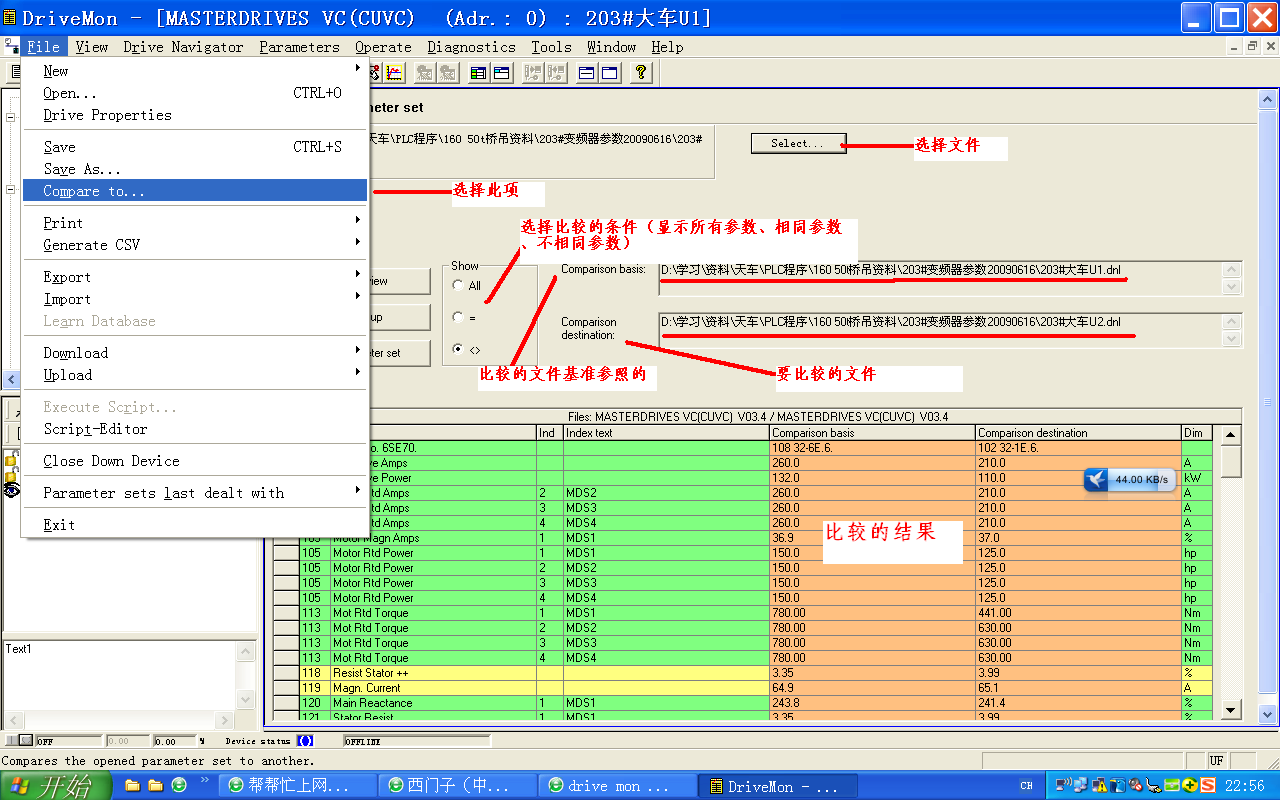This screenshot has height=800, width=1280.
Task: Open the Tools menu
Action: coord(551,46)
